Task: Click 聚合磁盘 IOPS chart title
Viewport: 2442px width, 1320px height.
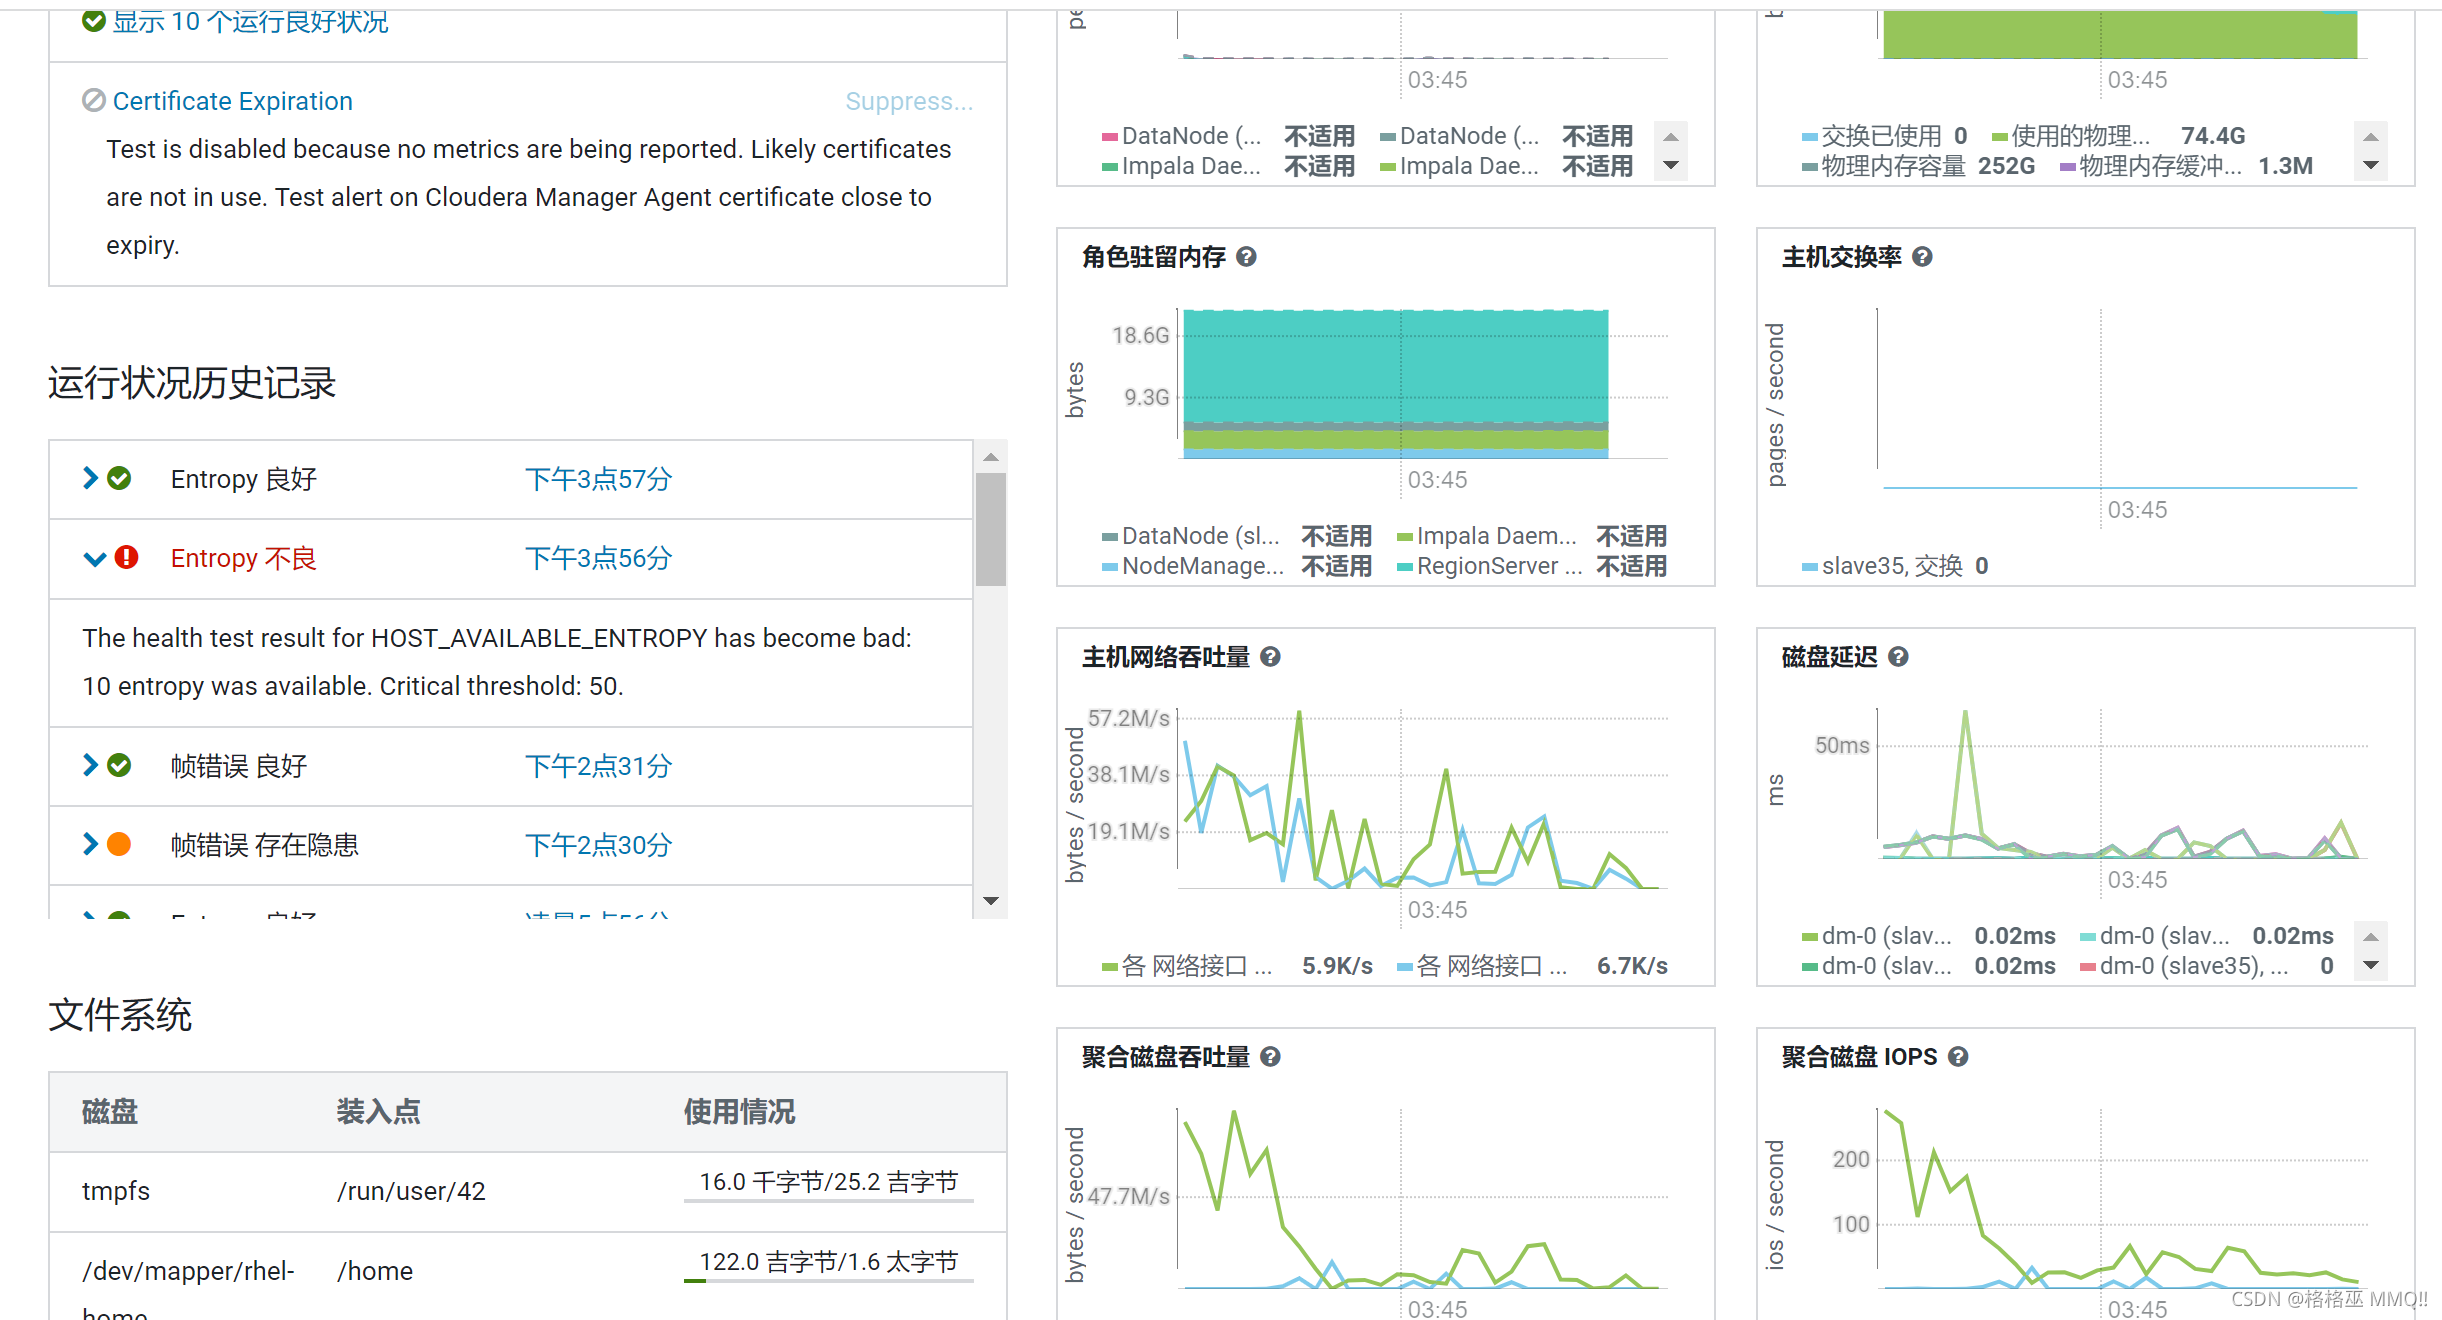Action: pos(1859,1057)
